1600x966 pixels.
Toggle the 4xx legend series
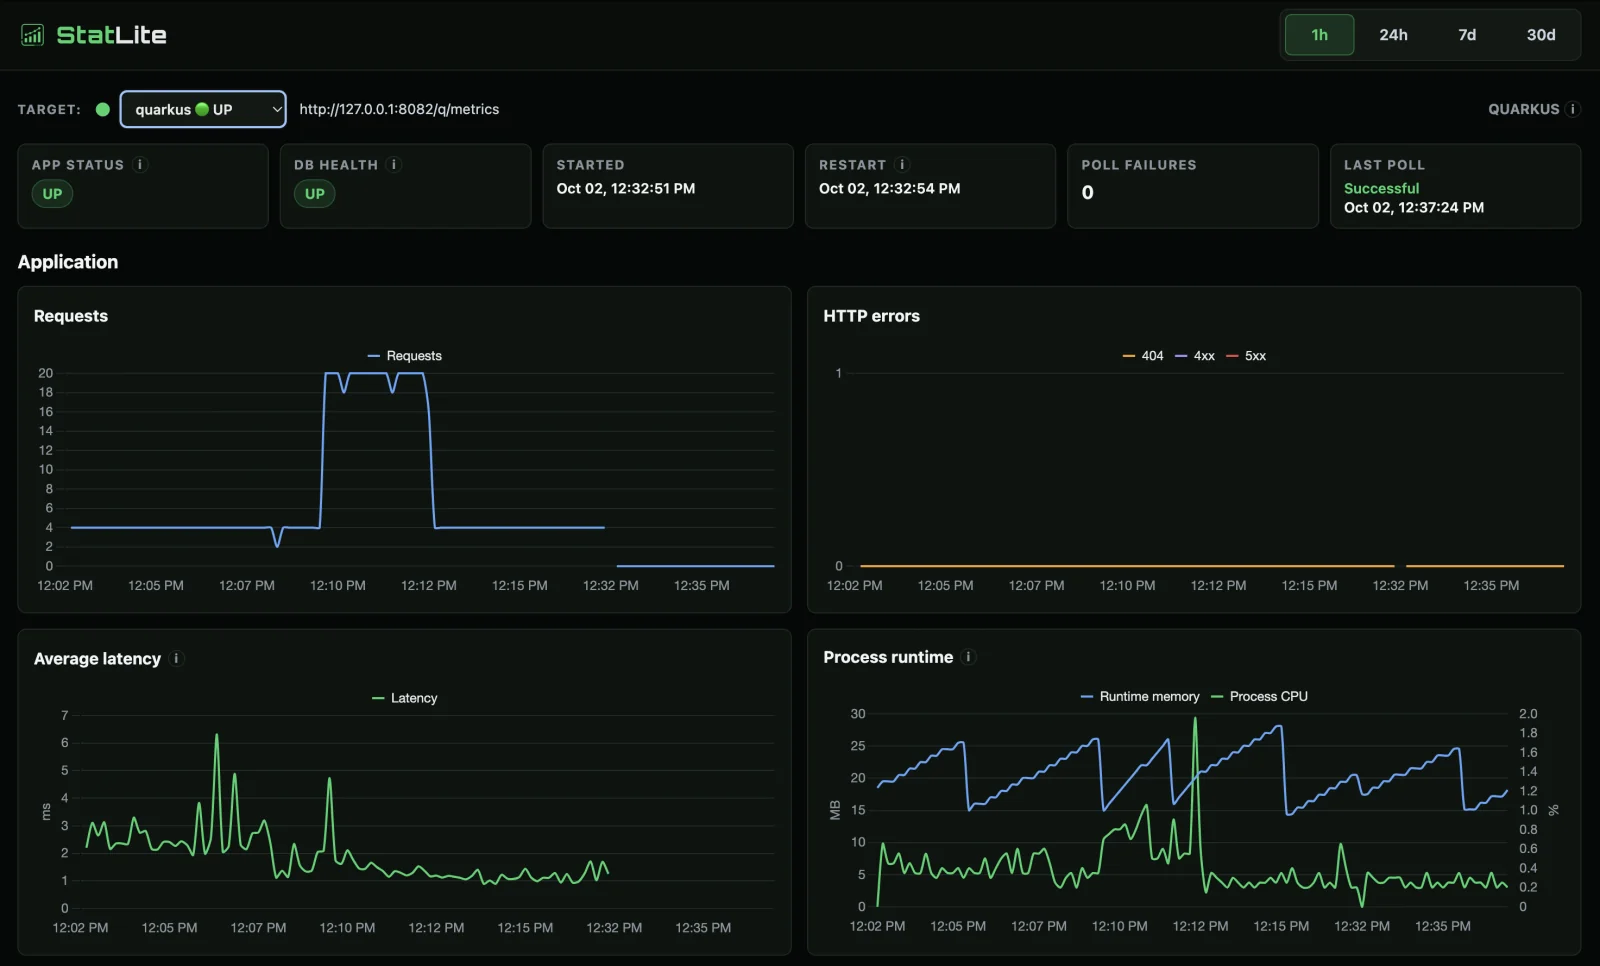(1195, 356)
